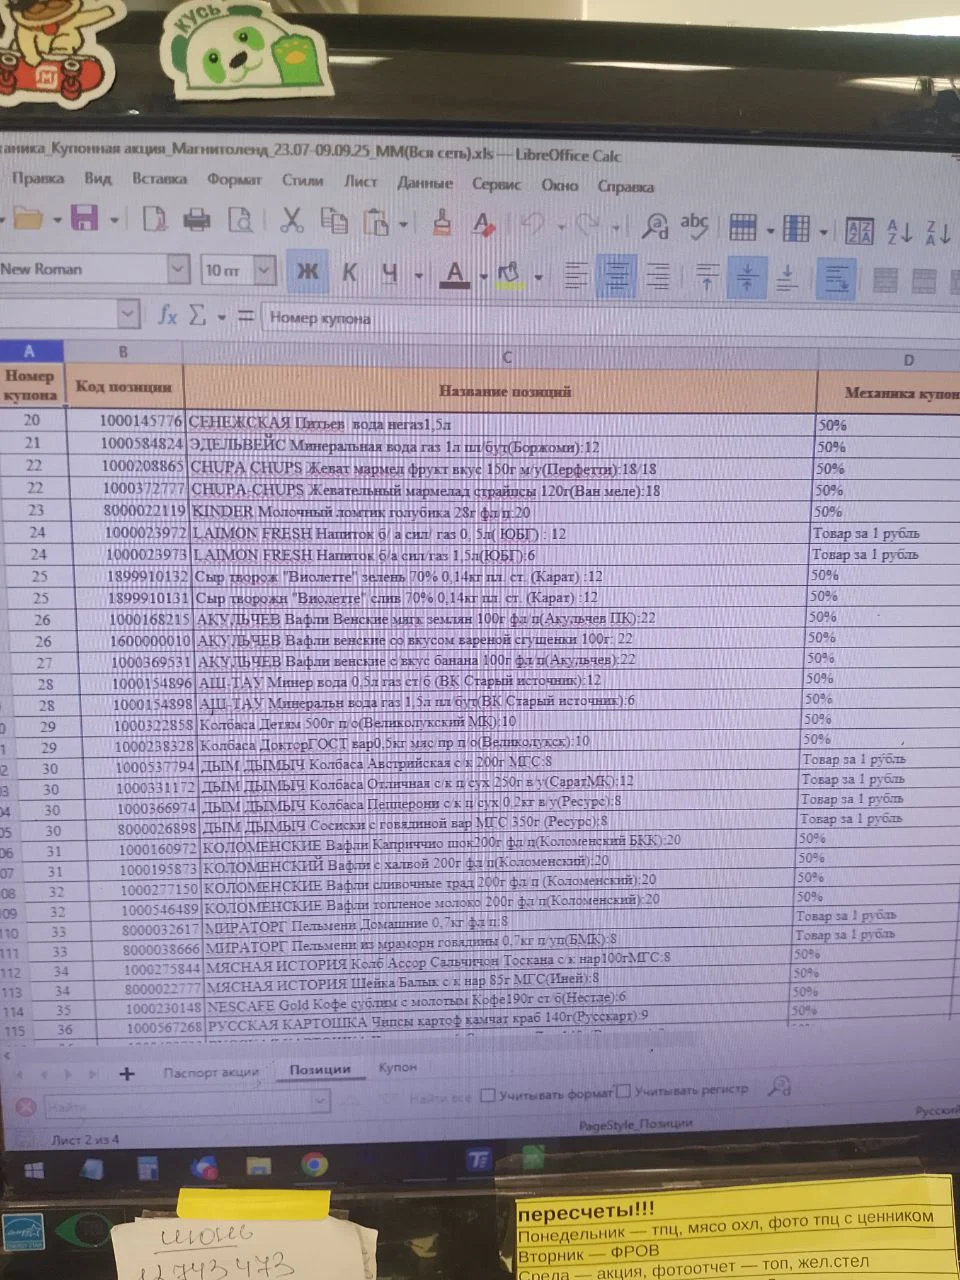This screenshot has height=1280, width=960.
Task: Expand the Name Box dropdown
Action: click(127, 314)
